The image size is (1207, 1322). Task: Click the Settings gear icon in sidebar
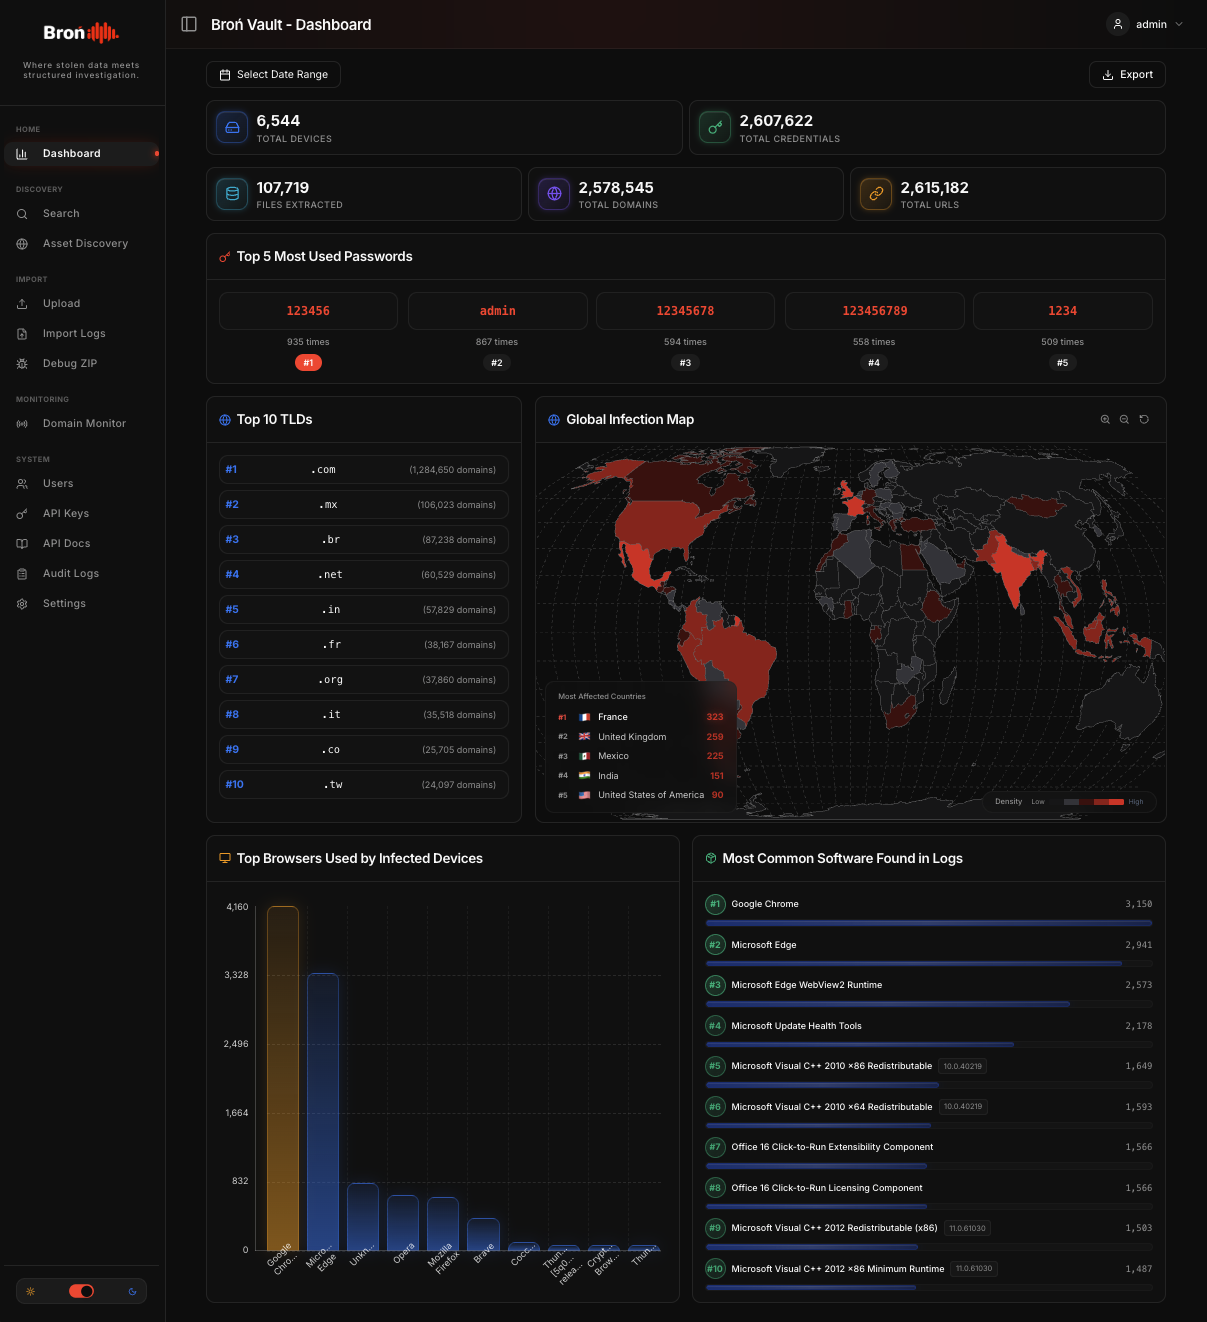point(22,604)
